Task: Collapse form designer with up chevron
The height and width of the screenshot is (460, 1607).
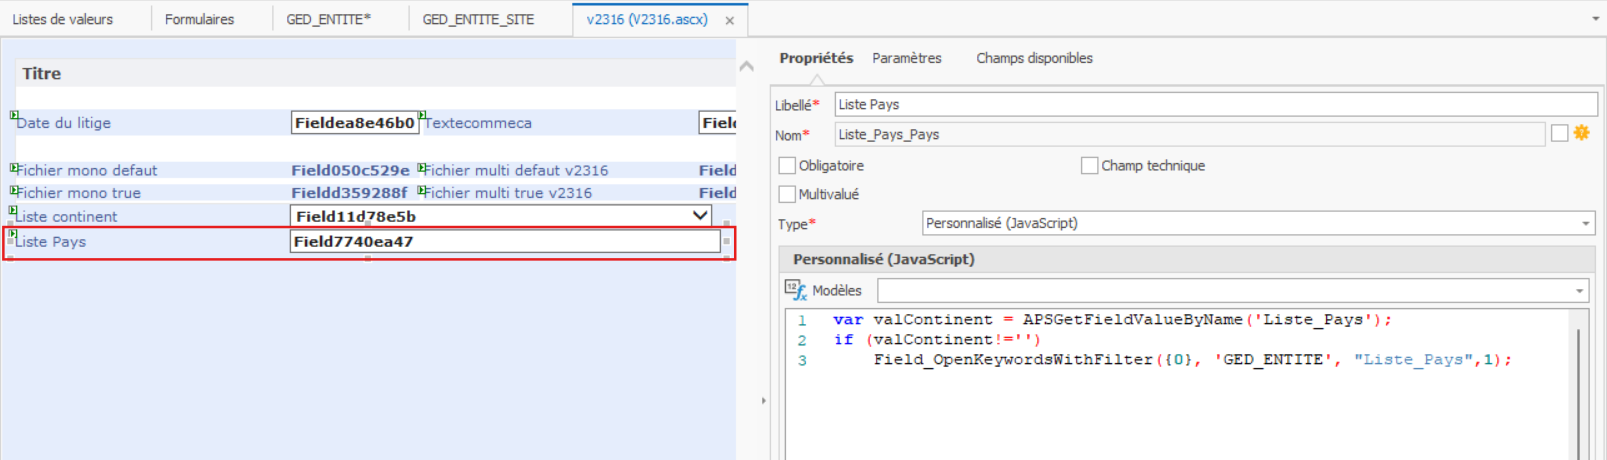Action: tap(746, 67)
